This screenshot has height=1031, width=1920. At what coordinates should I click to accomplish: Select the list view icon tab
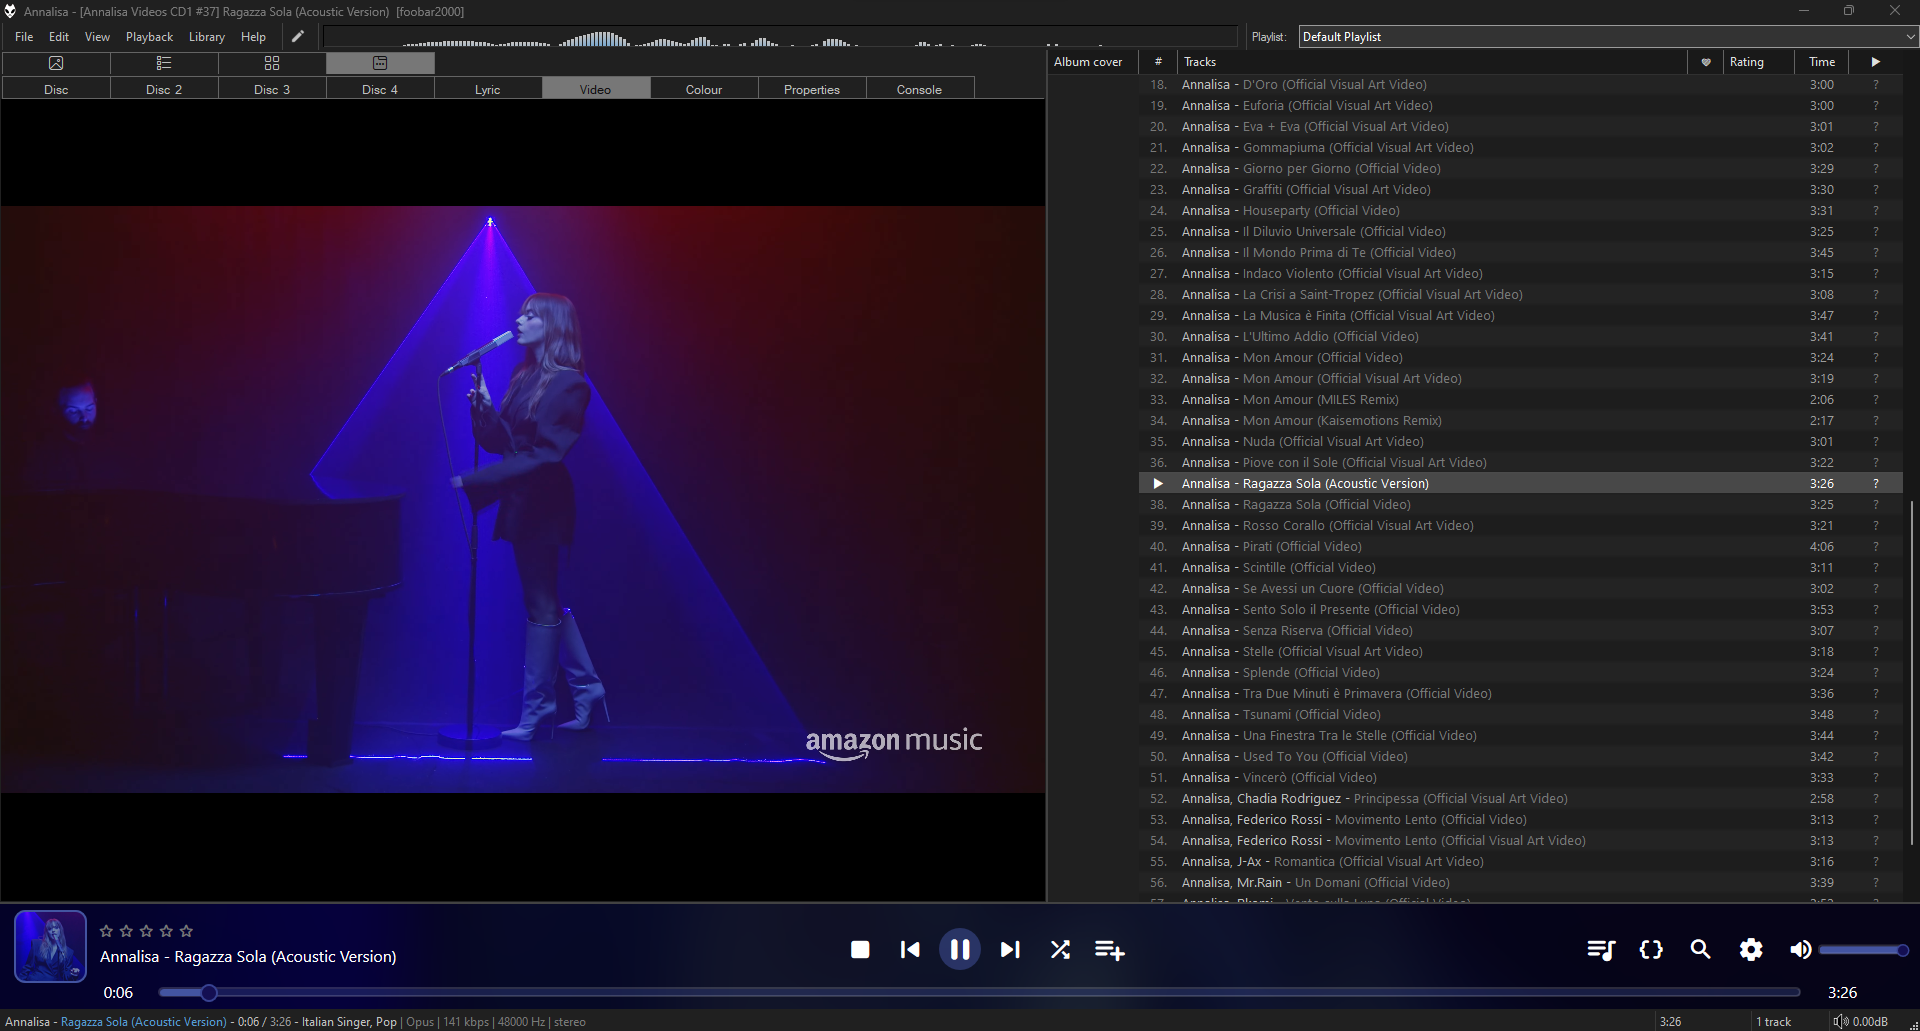(164, 63)
